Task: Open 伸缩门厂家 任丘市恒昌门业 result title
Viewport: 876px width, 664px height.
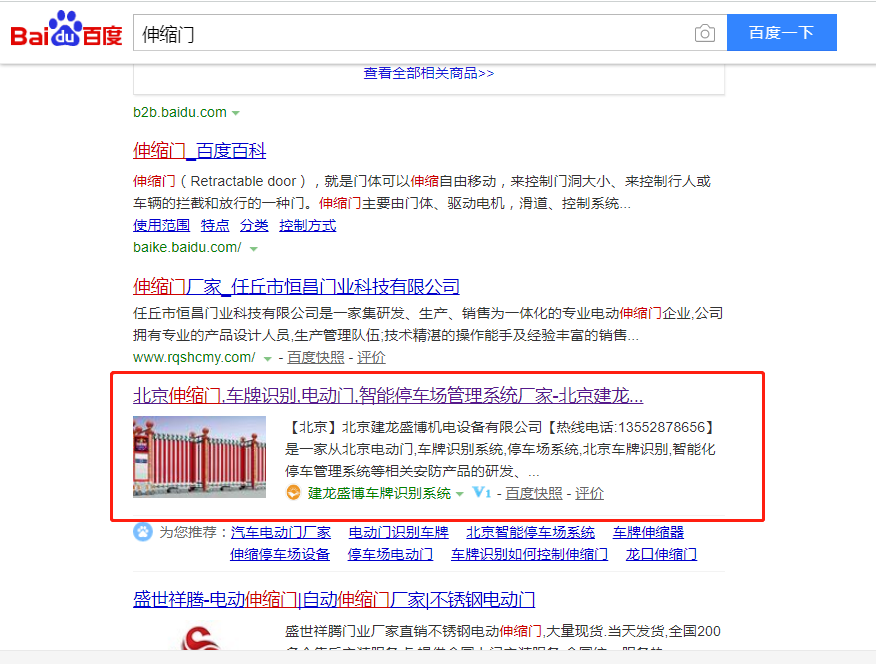Action: 296,286
